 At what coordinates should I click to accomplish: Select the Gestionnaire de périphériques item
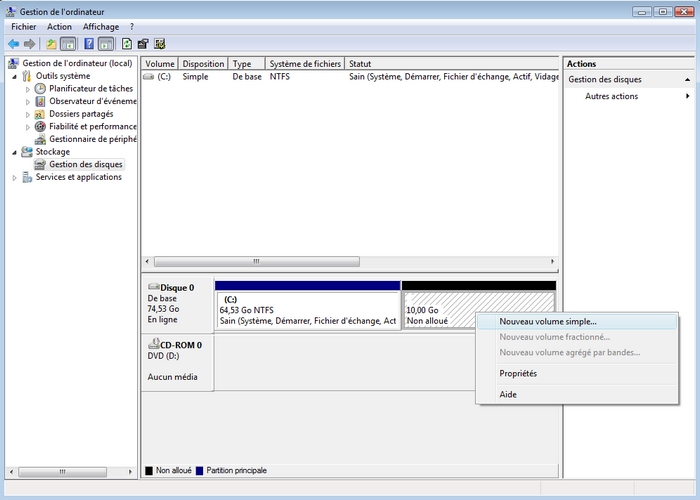[x=92, y=140]
